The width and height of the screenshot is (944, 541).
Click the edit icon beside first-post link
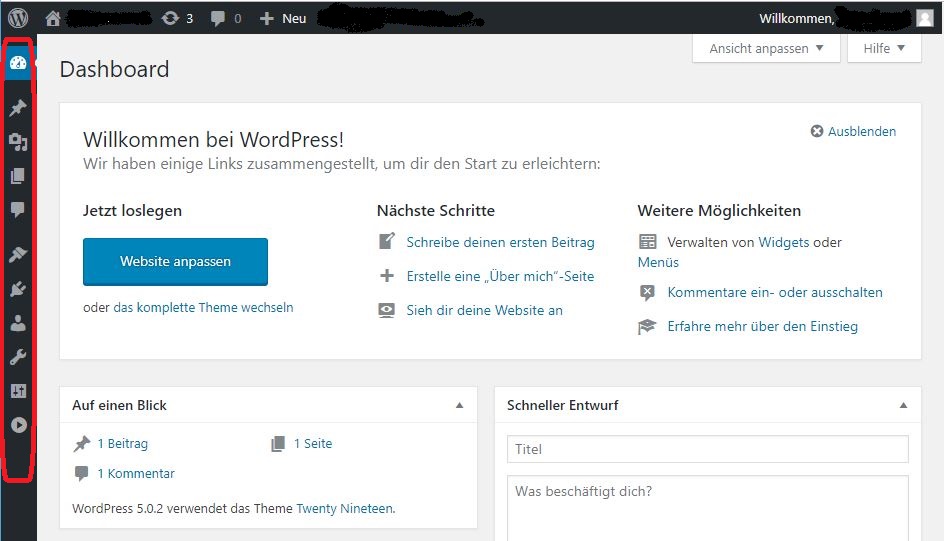click(x=387, y=241)
